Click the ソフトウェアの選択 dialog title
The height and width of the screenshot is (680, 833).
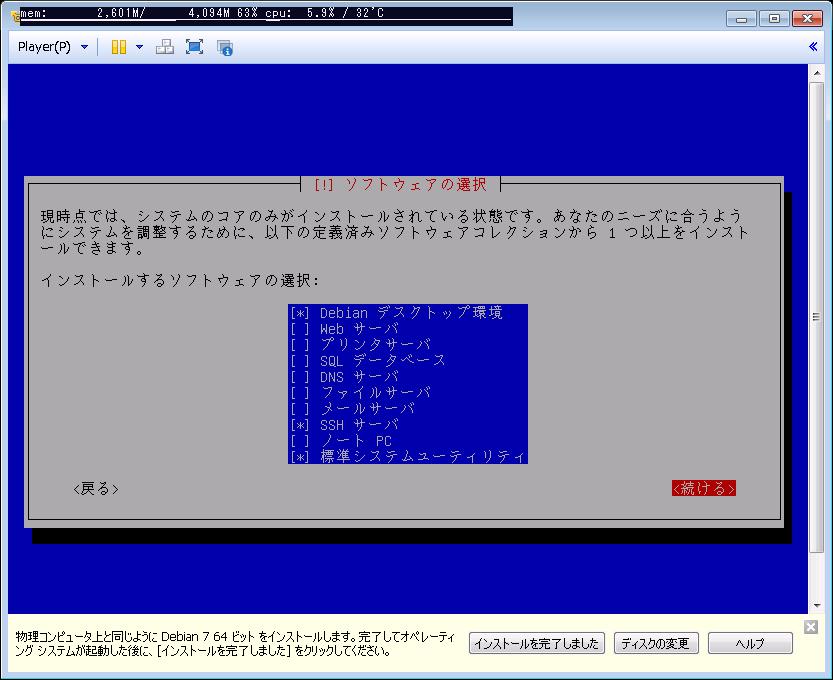400,184
